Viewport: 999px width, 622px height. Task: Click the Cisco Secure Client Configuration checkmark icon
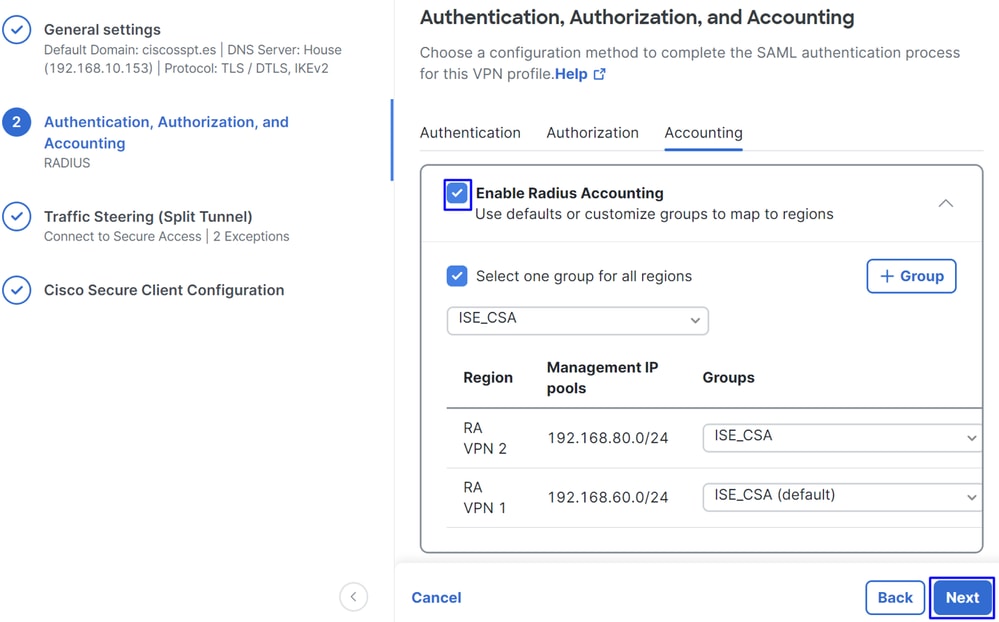click(x=17, y=290)
